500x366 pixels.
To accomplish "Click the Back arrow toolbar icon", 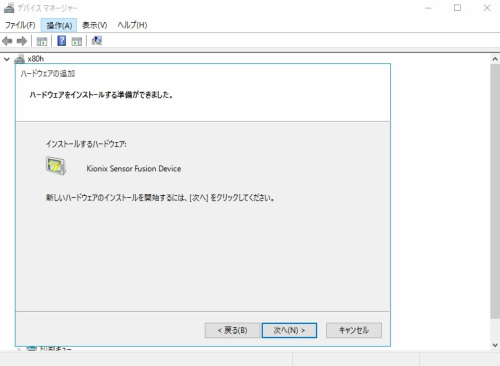I will [x=7, y=41].
